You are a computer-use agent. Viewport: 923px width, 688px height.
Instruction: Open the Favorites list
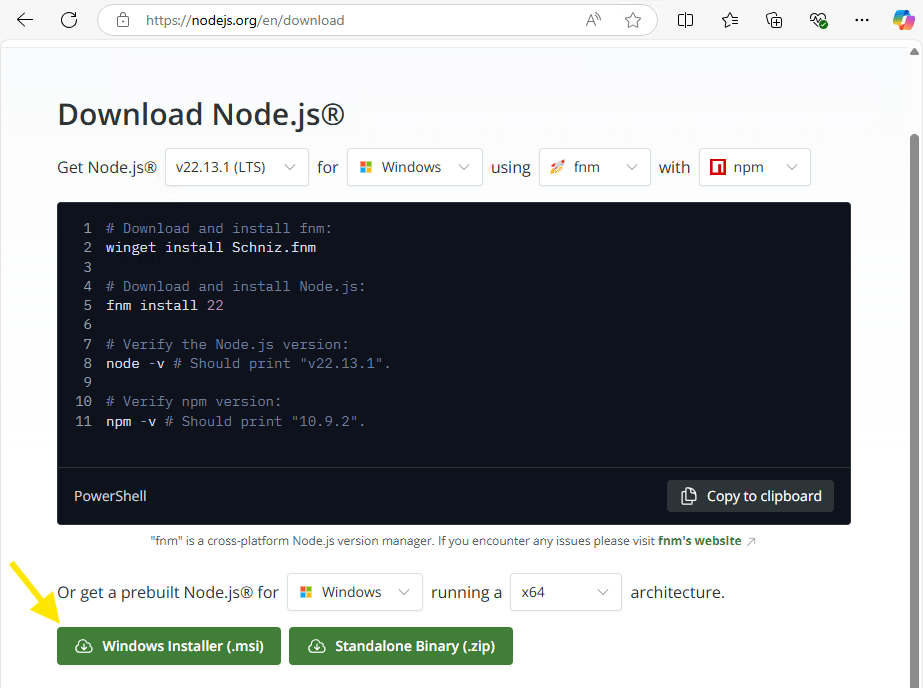click(730, 20)
